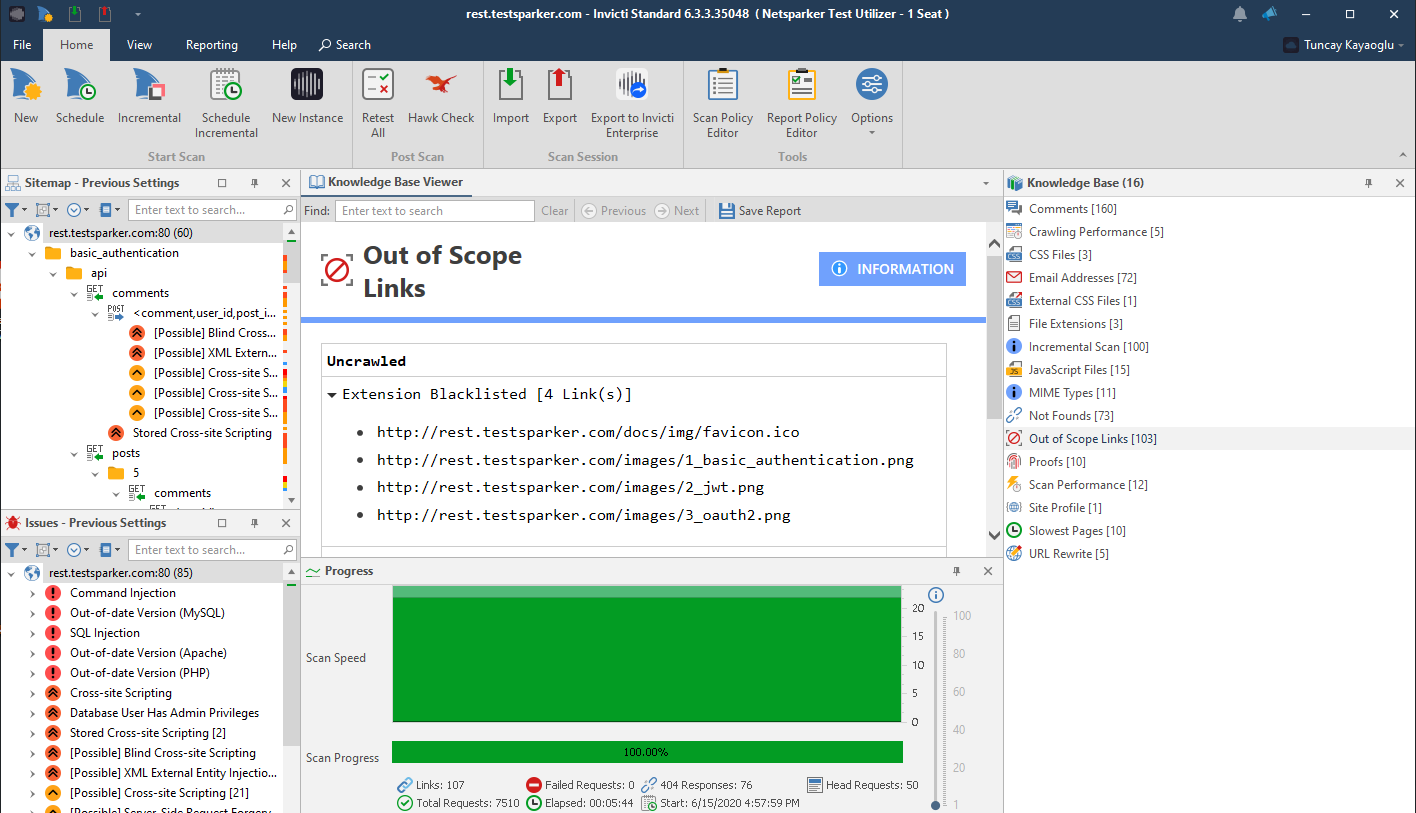Run the Hawk Check

point(441,97)
